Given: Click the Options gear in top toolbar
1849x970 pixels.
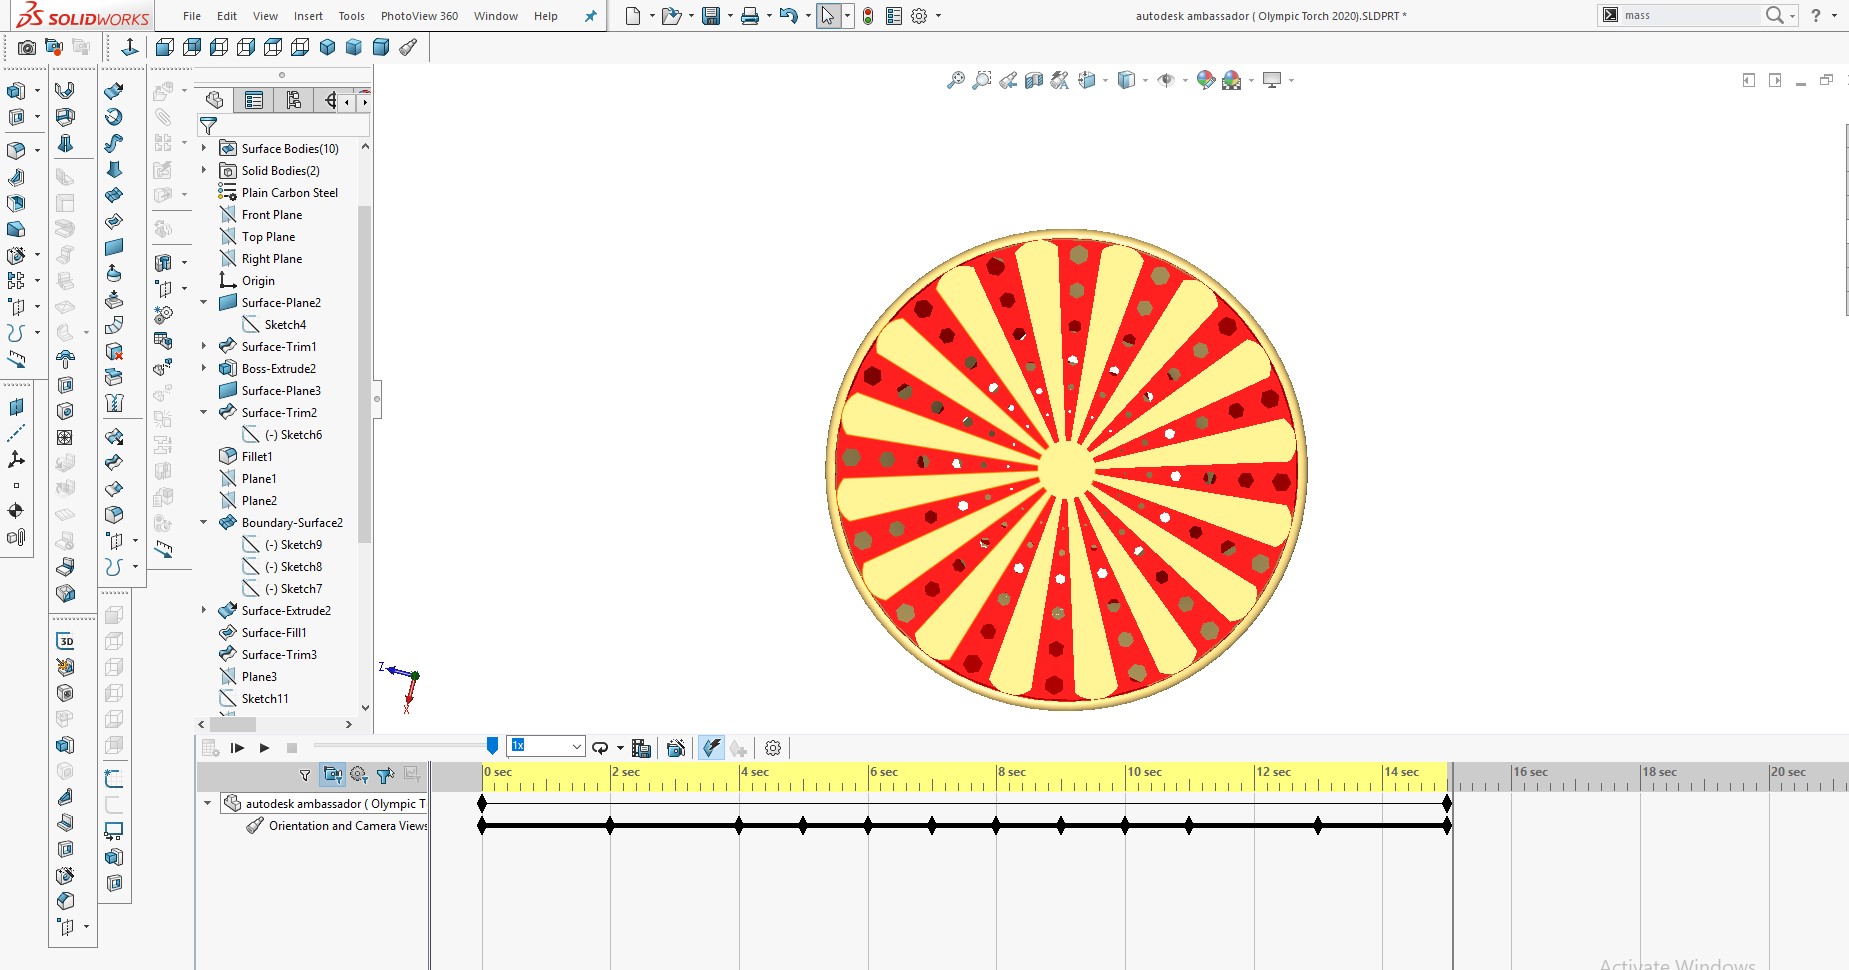Looking at the screenshot, I should 919,16.
